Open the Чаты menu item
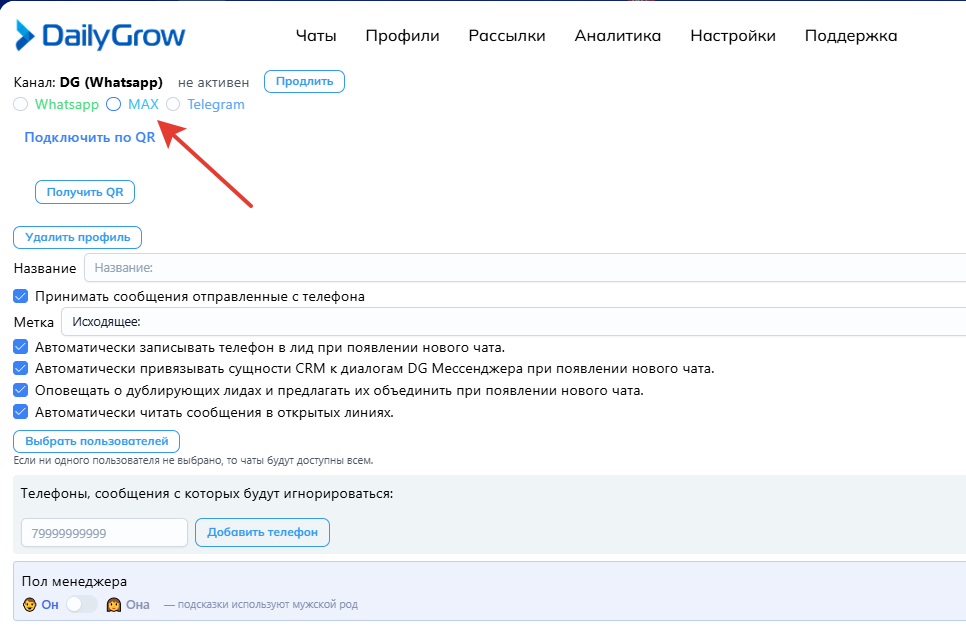Viewport: 966px width, 643px height. (x=316, y=36)
